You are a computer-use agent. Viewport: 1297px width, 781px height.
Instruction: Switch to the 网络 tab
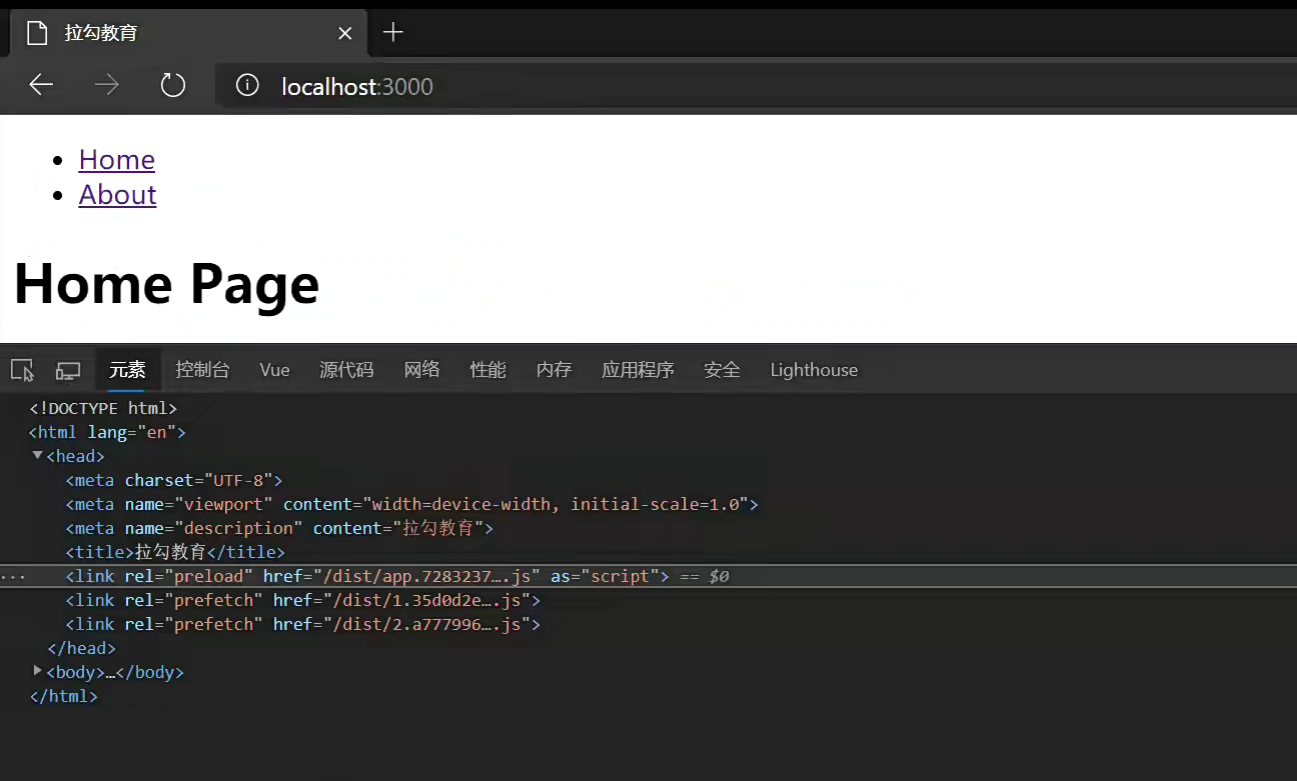click(x=421, y=370)
